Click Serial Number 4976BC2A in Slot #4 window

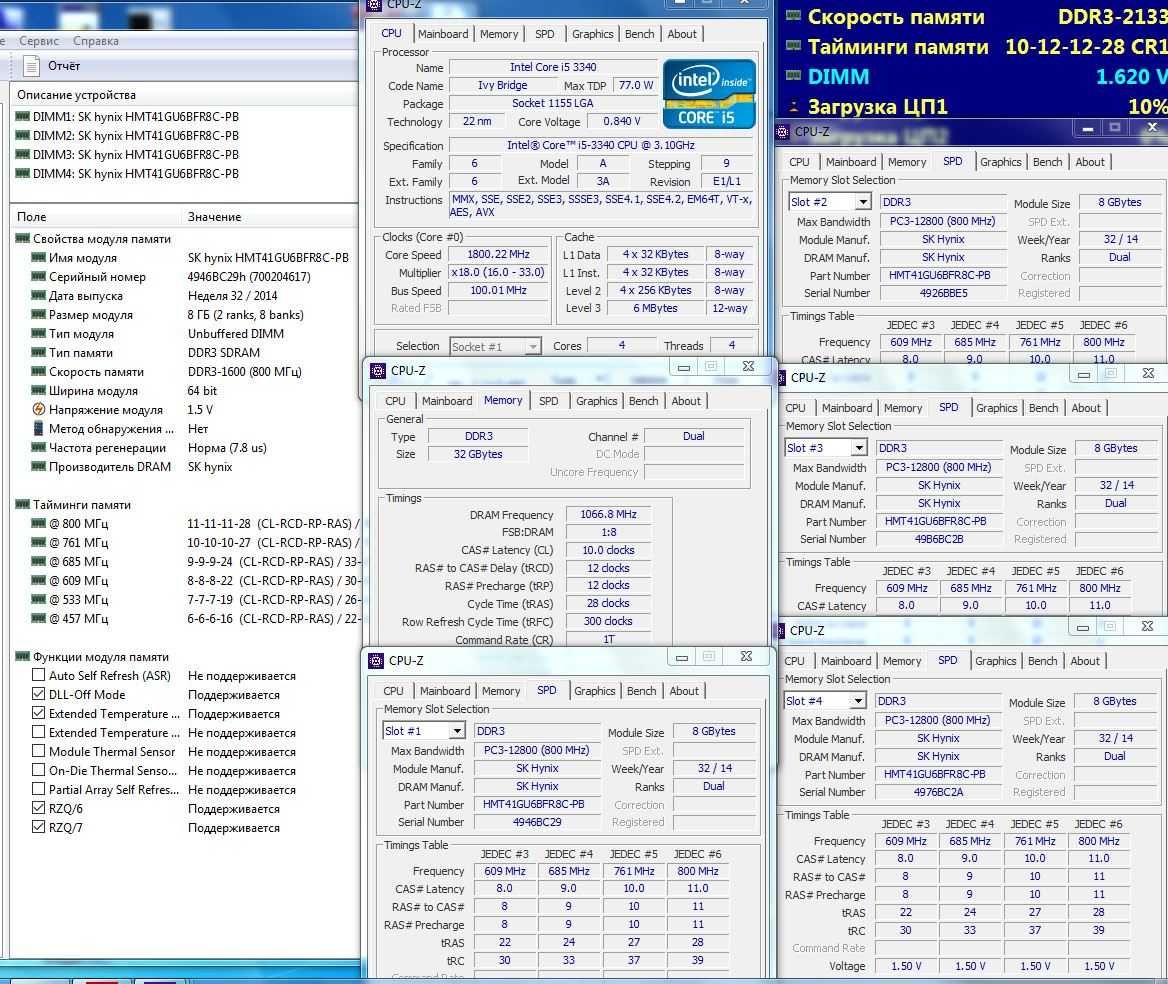938,793
